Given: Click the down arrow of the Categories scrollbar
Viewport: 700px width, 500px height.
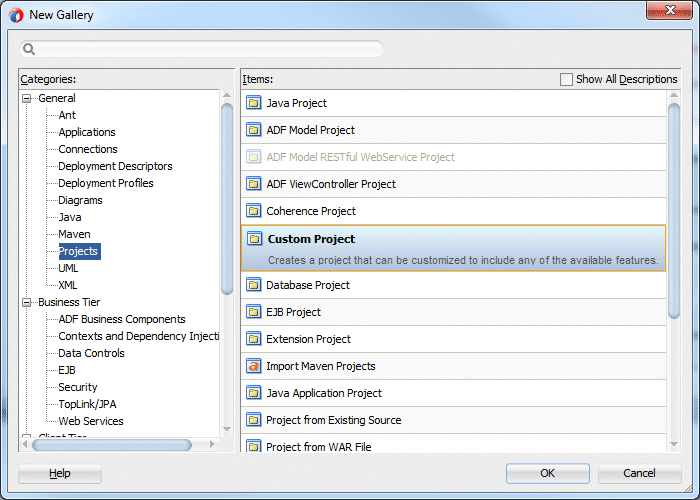Looking at the screenshot, I should [x=227, y=429].
